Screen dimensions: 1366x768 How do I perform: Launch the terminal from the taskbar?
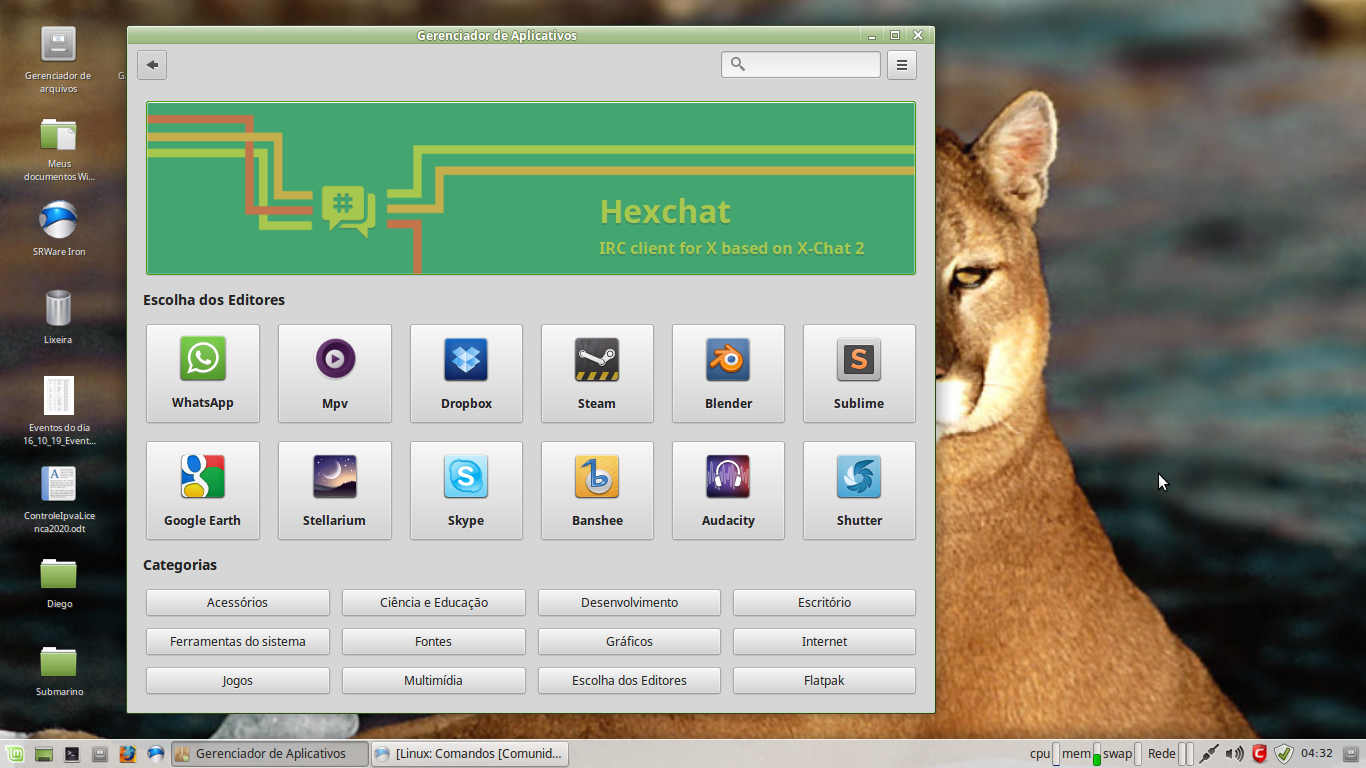click(x=72, y=754)
